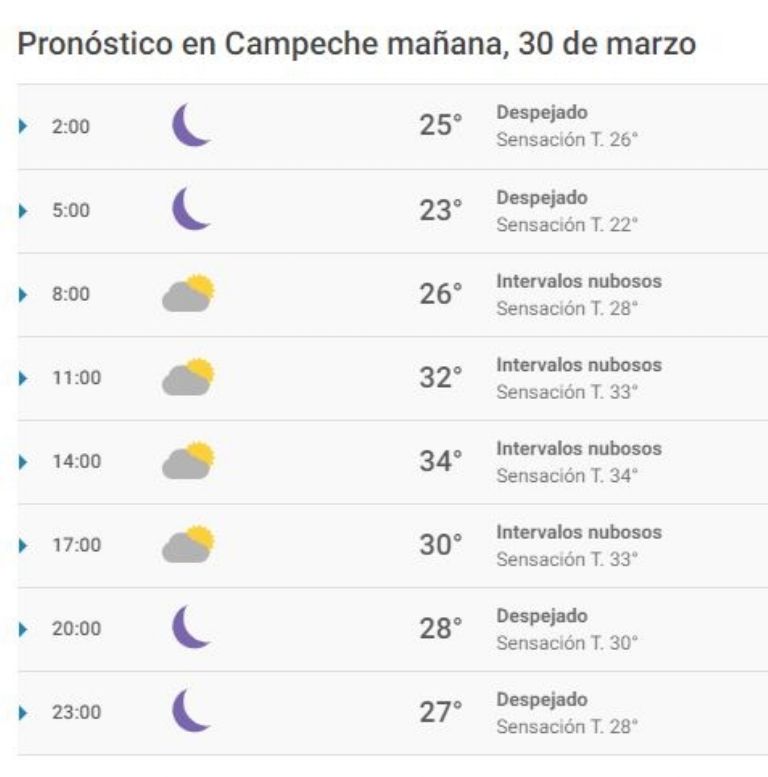Click the moon icon for 2:00
Screen dimensions: 768x777
tap(191, 125)
